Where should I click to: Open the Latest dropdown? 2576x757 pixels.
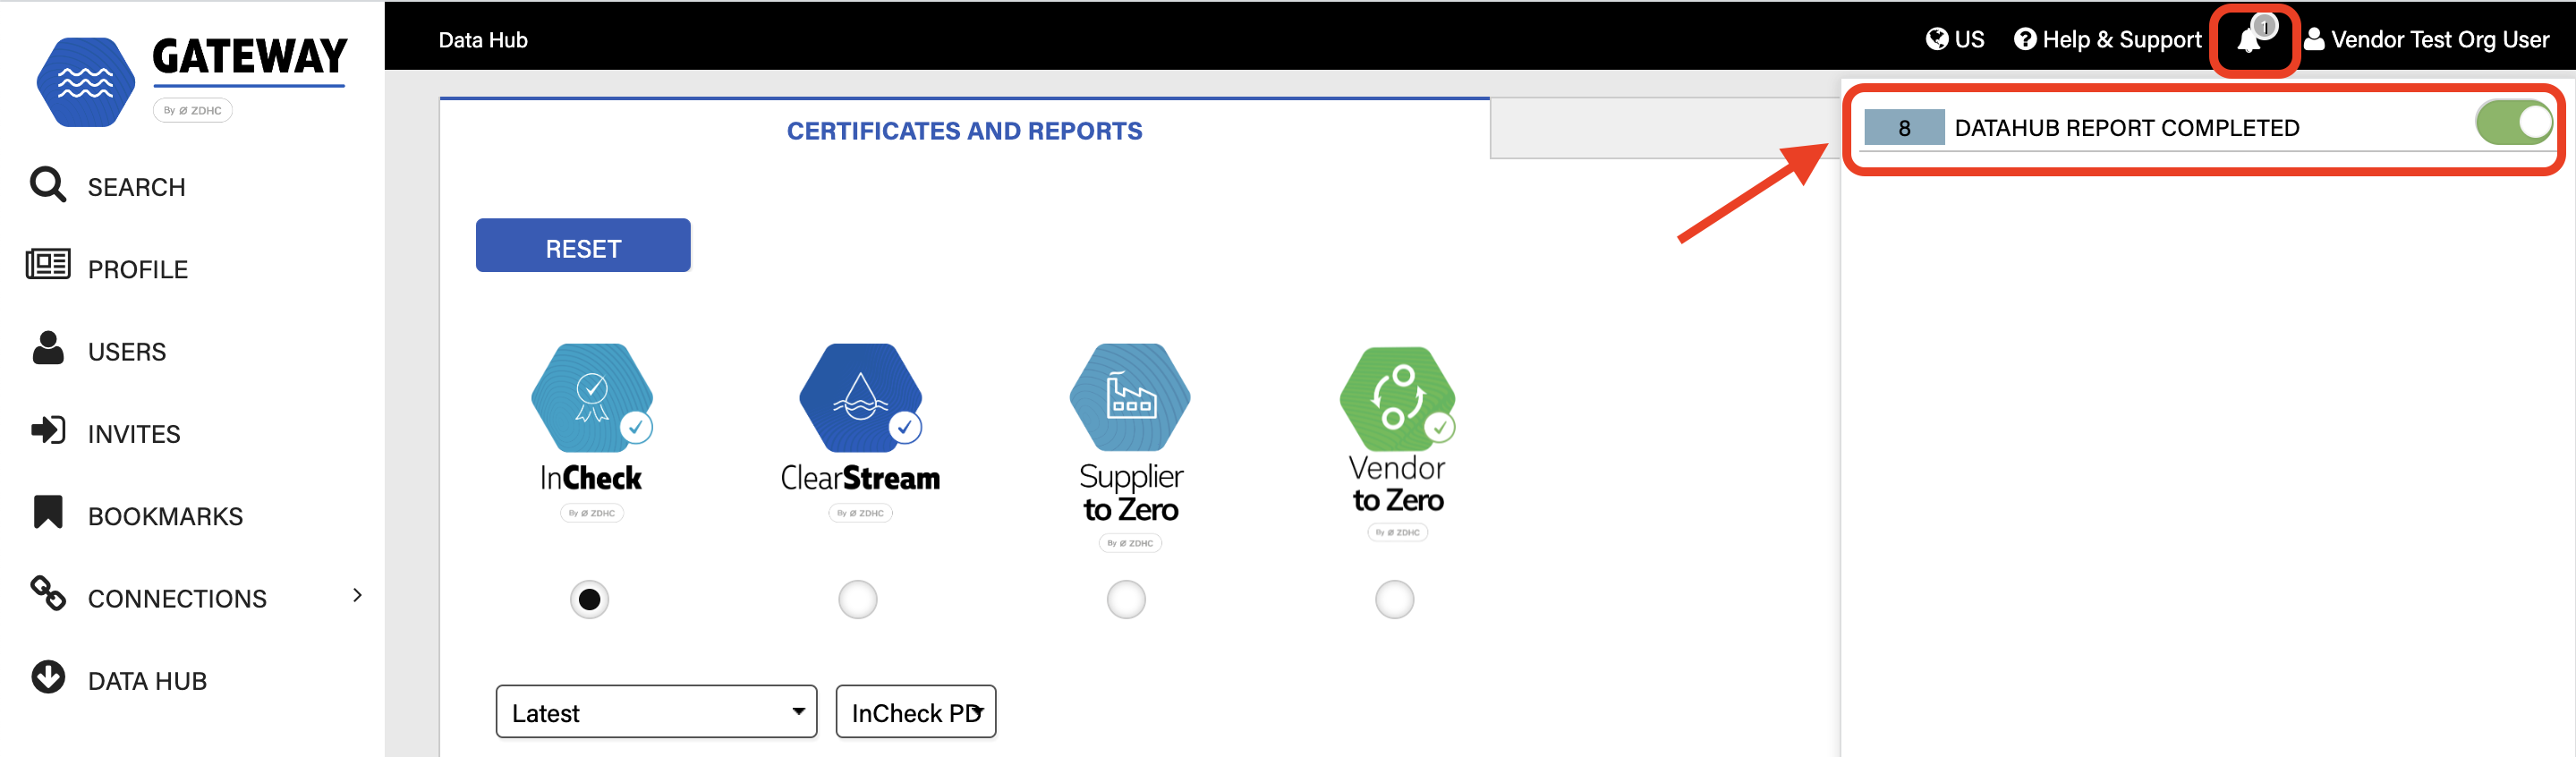[656, 712]
